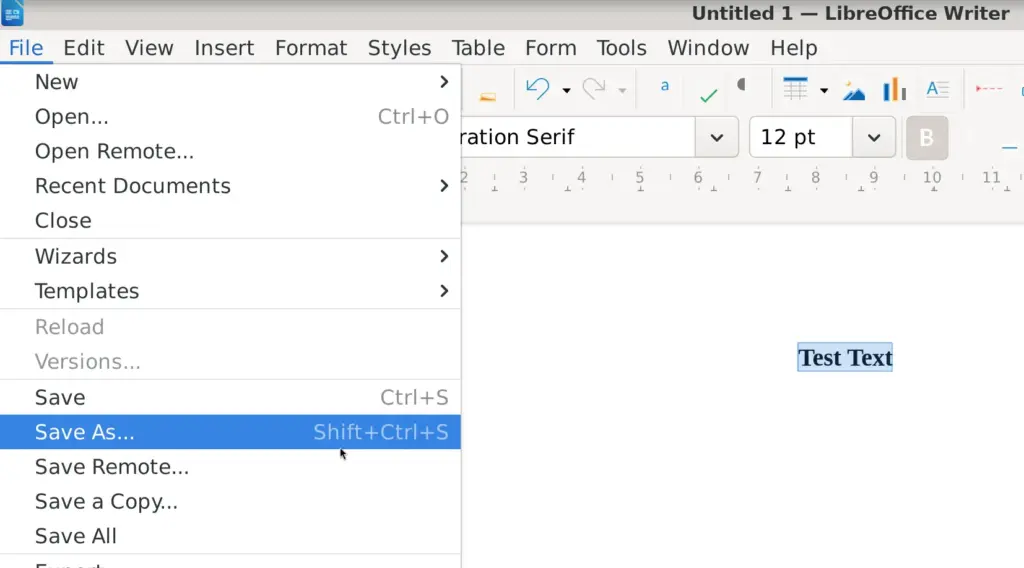
Task: Open the Styles menu
Action: click(399, 48)
